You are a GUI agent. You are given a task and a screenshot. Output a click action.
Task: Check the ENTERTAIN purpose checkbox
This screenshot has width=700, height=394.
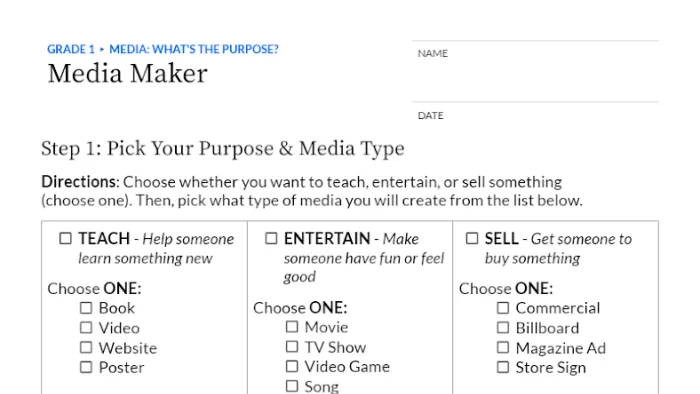tap(271, 238)
